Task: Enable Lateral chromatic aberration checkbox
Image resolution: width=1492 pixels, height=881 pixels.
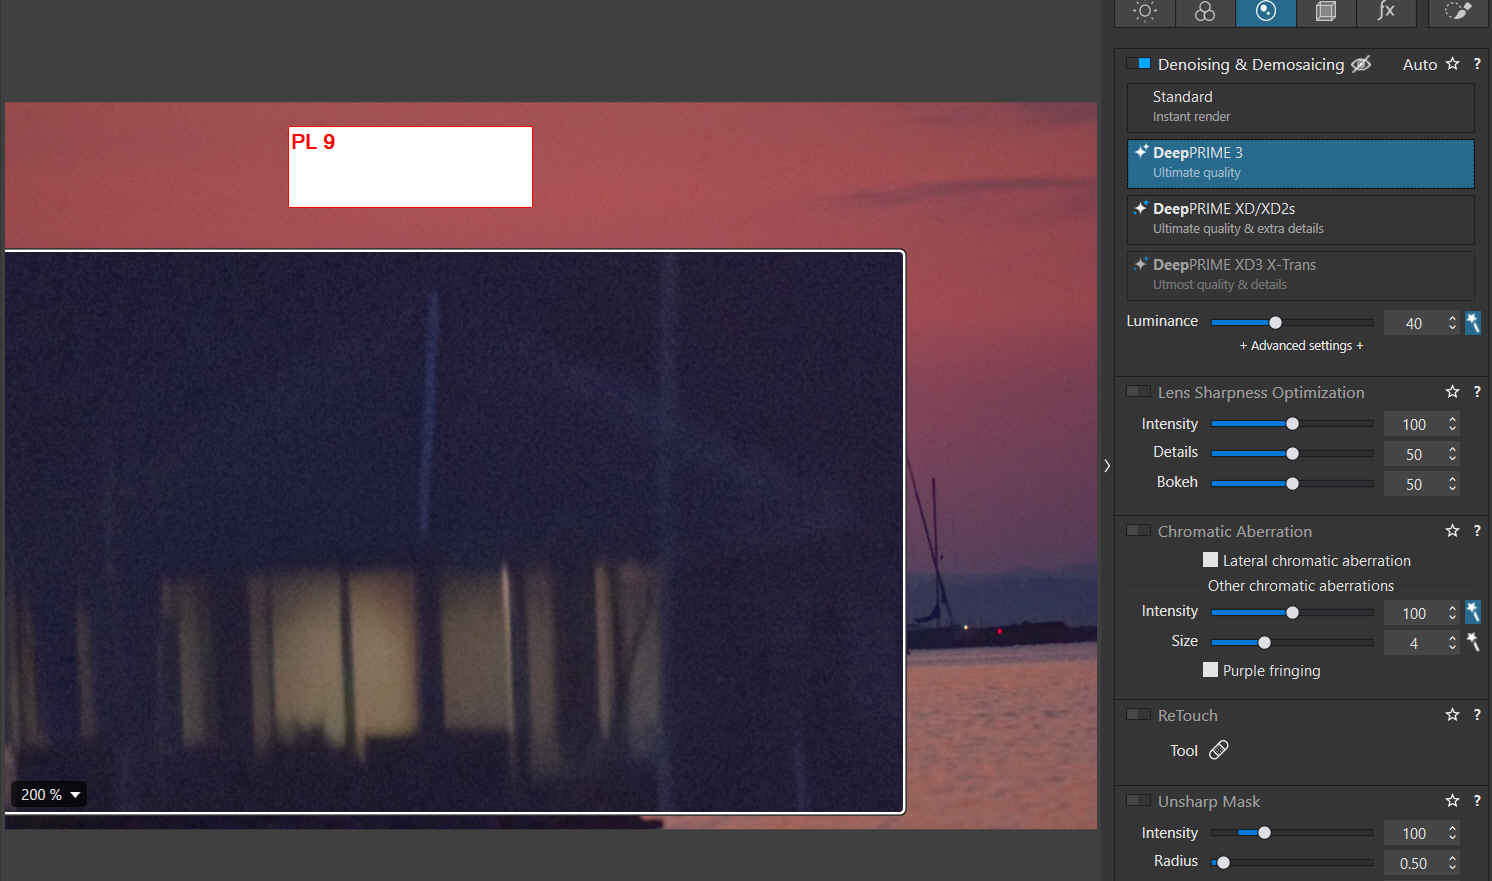Action: click(x=1210, y=560)
